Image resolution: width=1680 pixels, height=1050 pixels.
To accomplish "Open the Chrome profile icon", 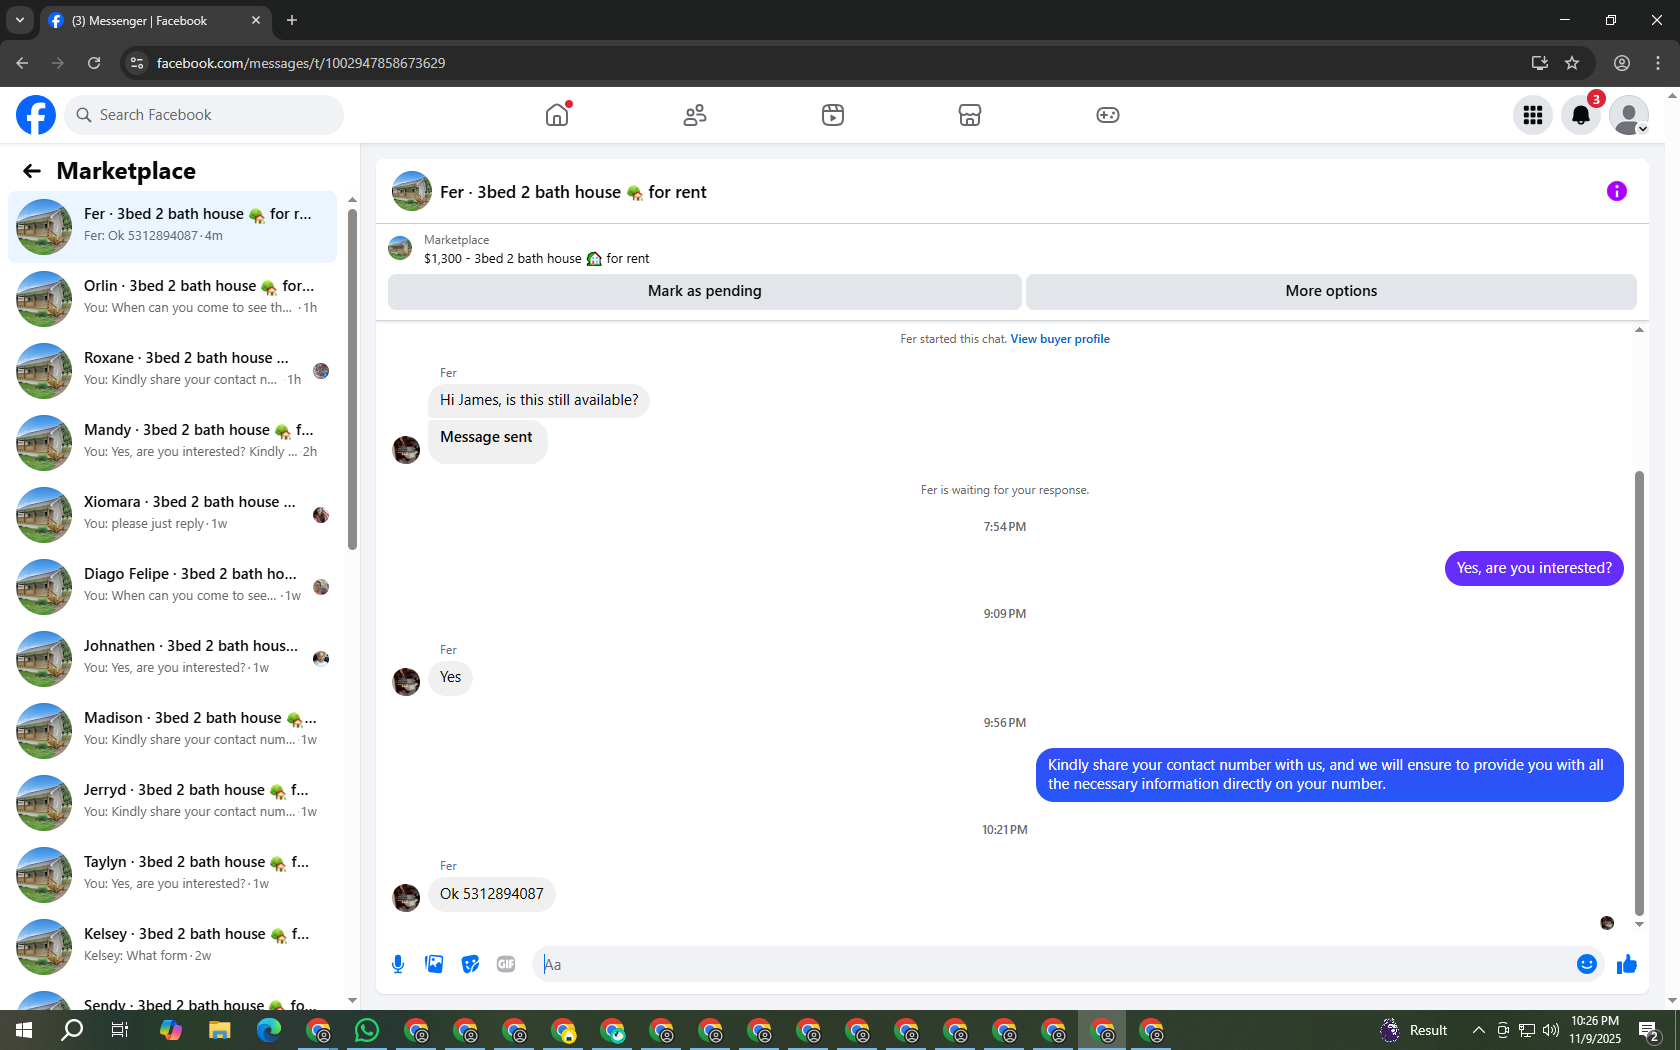I will tap(1622, 63).
